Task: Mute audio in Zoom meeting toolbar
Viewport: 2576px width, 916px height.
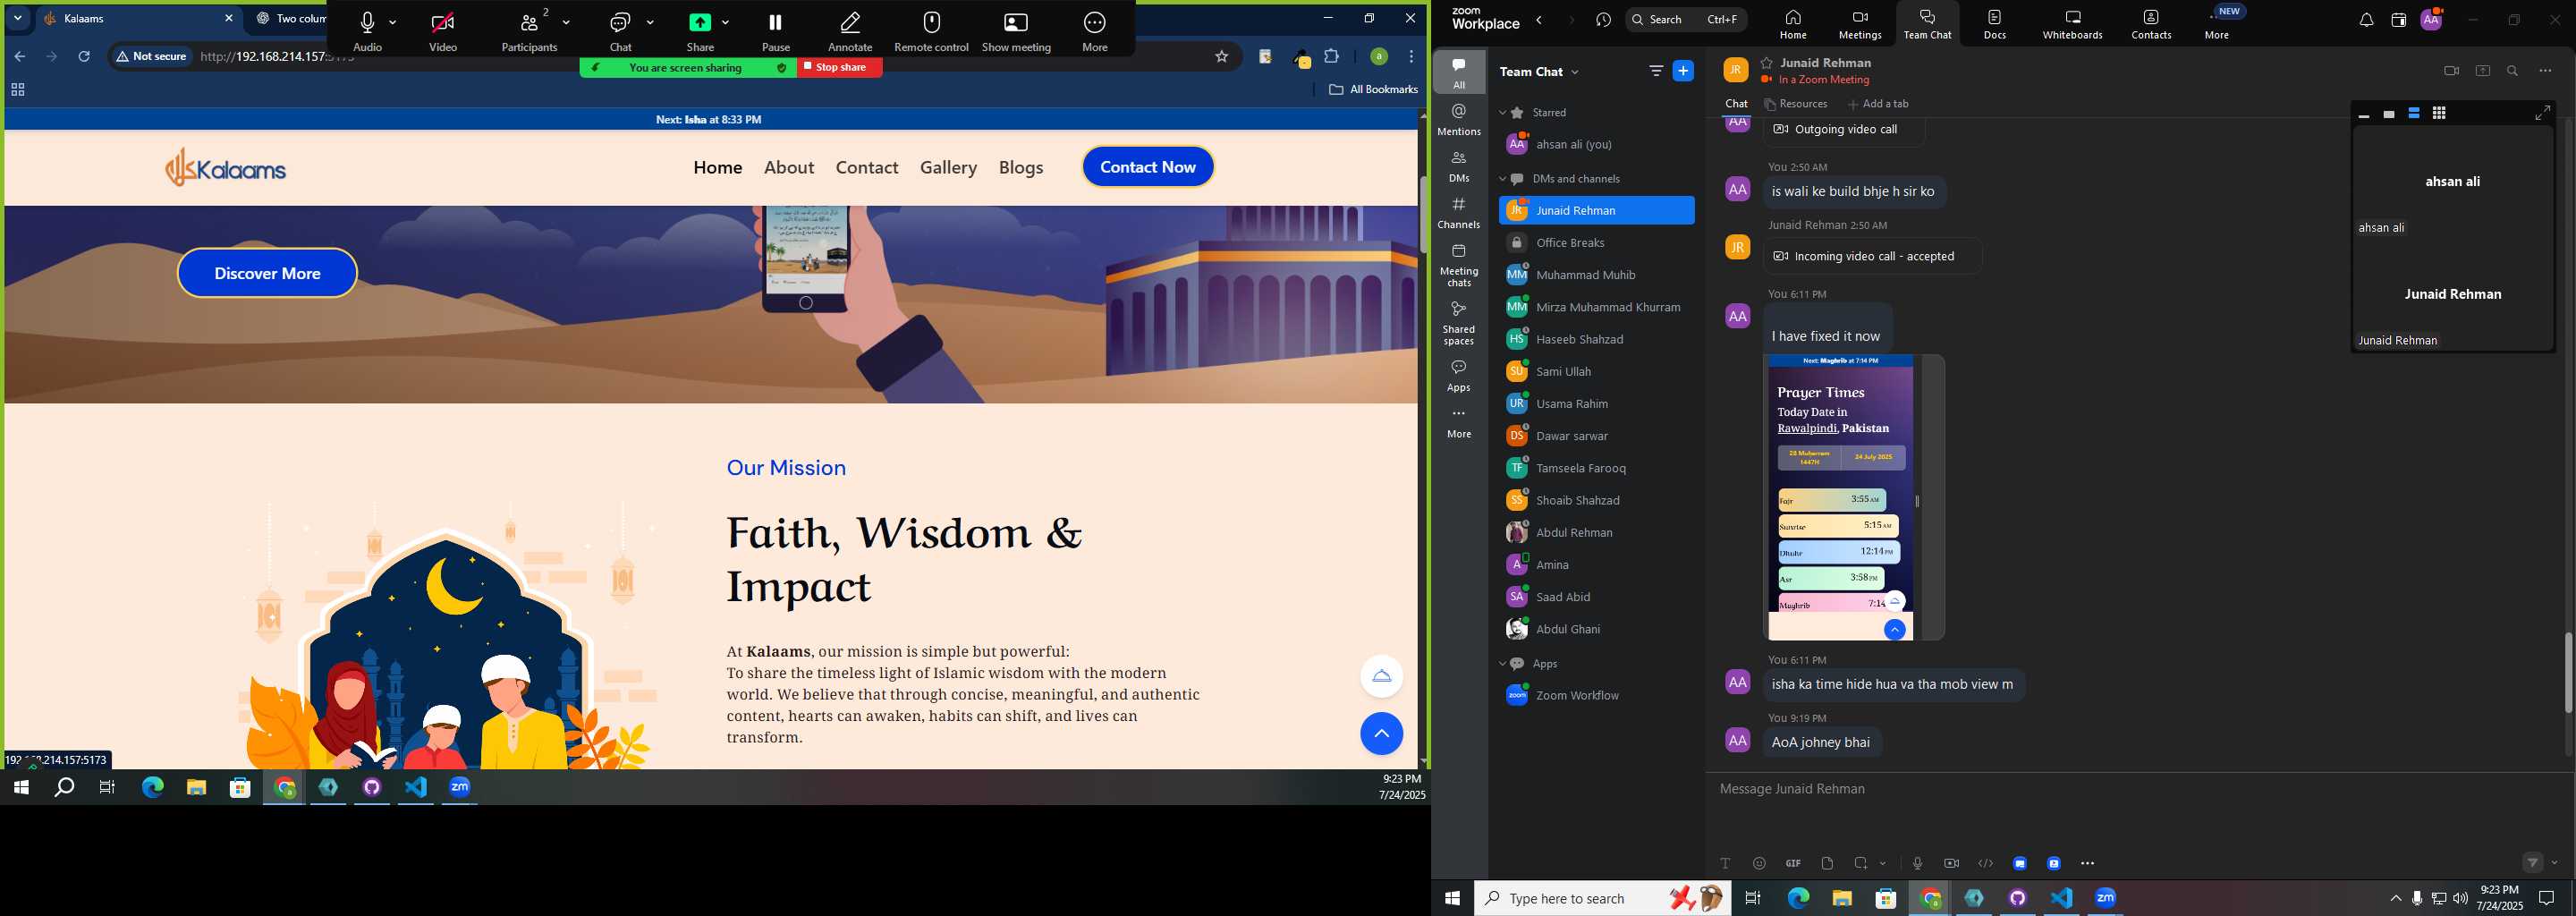Action: (367, 29)
